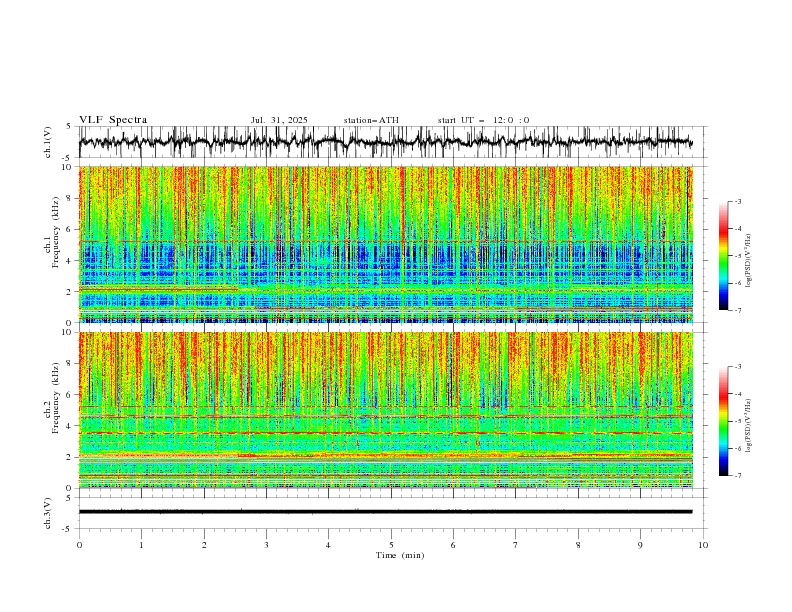This screenshot has width=792, height=612.
Task: Click time axis tick label "0"
Action: 79,545
